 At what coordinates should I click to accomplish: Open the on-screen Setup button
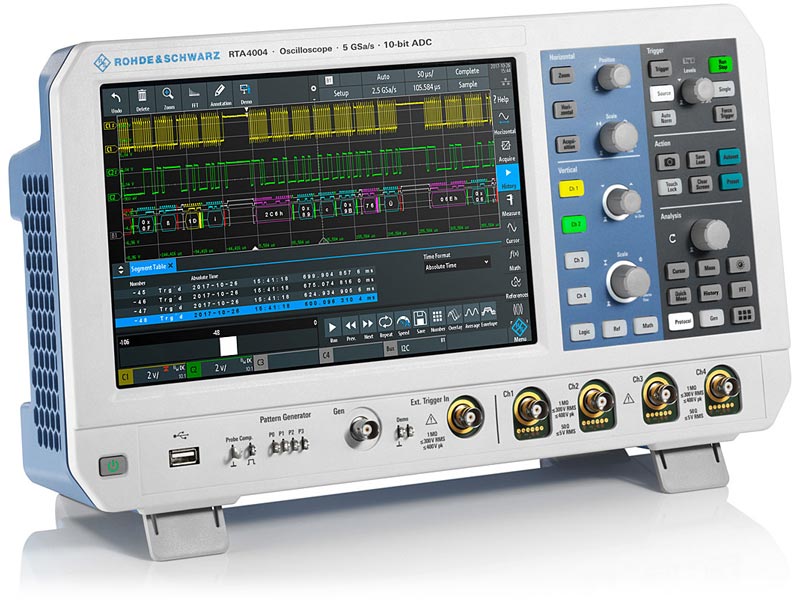tap(341, 93)
